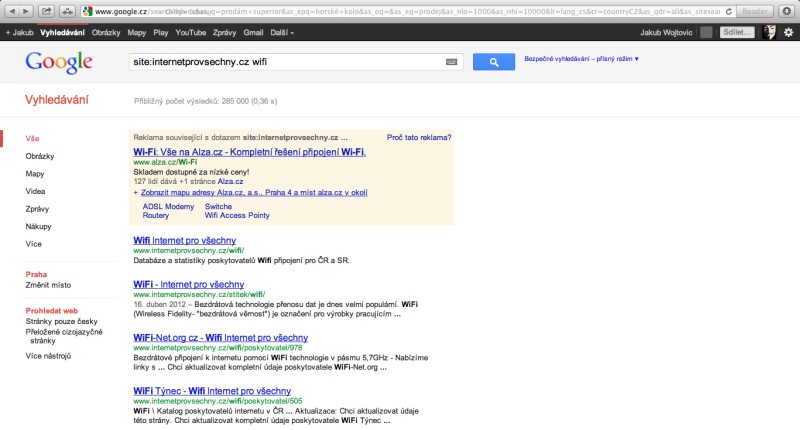This screenshot has height=430, width=800.
Task: Click Změnit místo location link
Action: [x=48, y=285]
